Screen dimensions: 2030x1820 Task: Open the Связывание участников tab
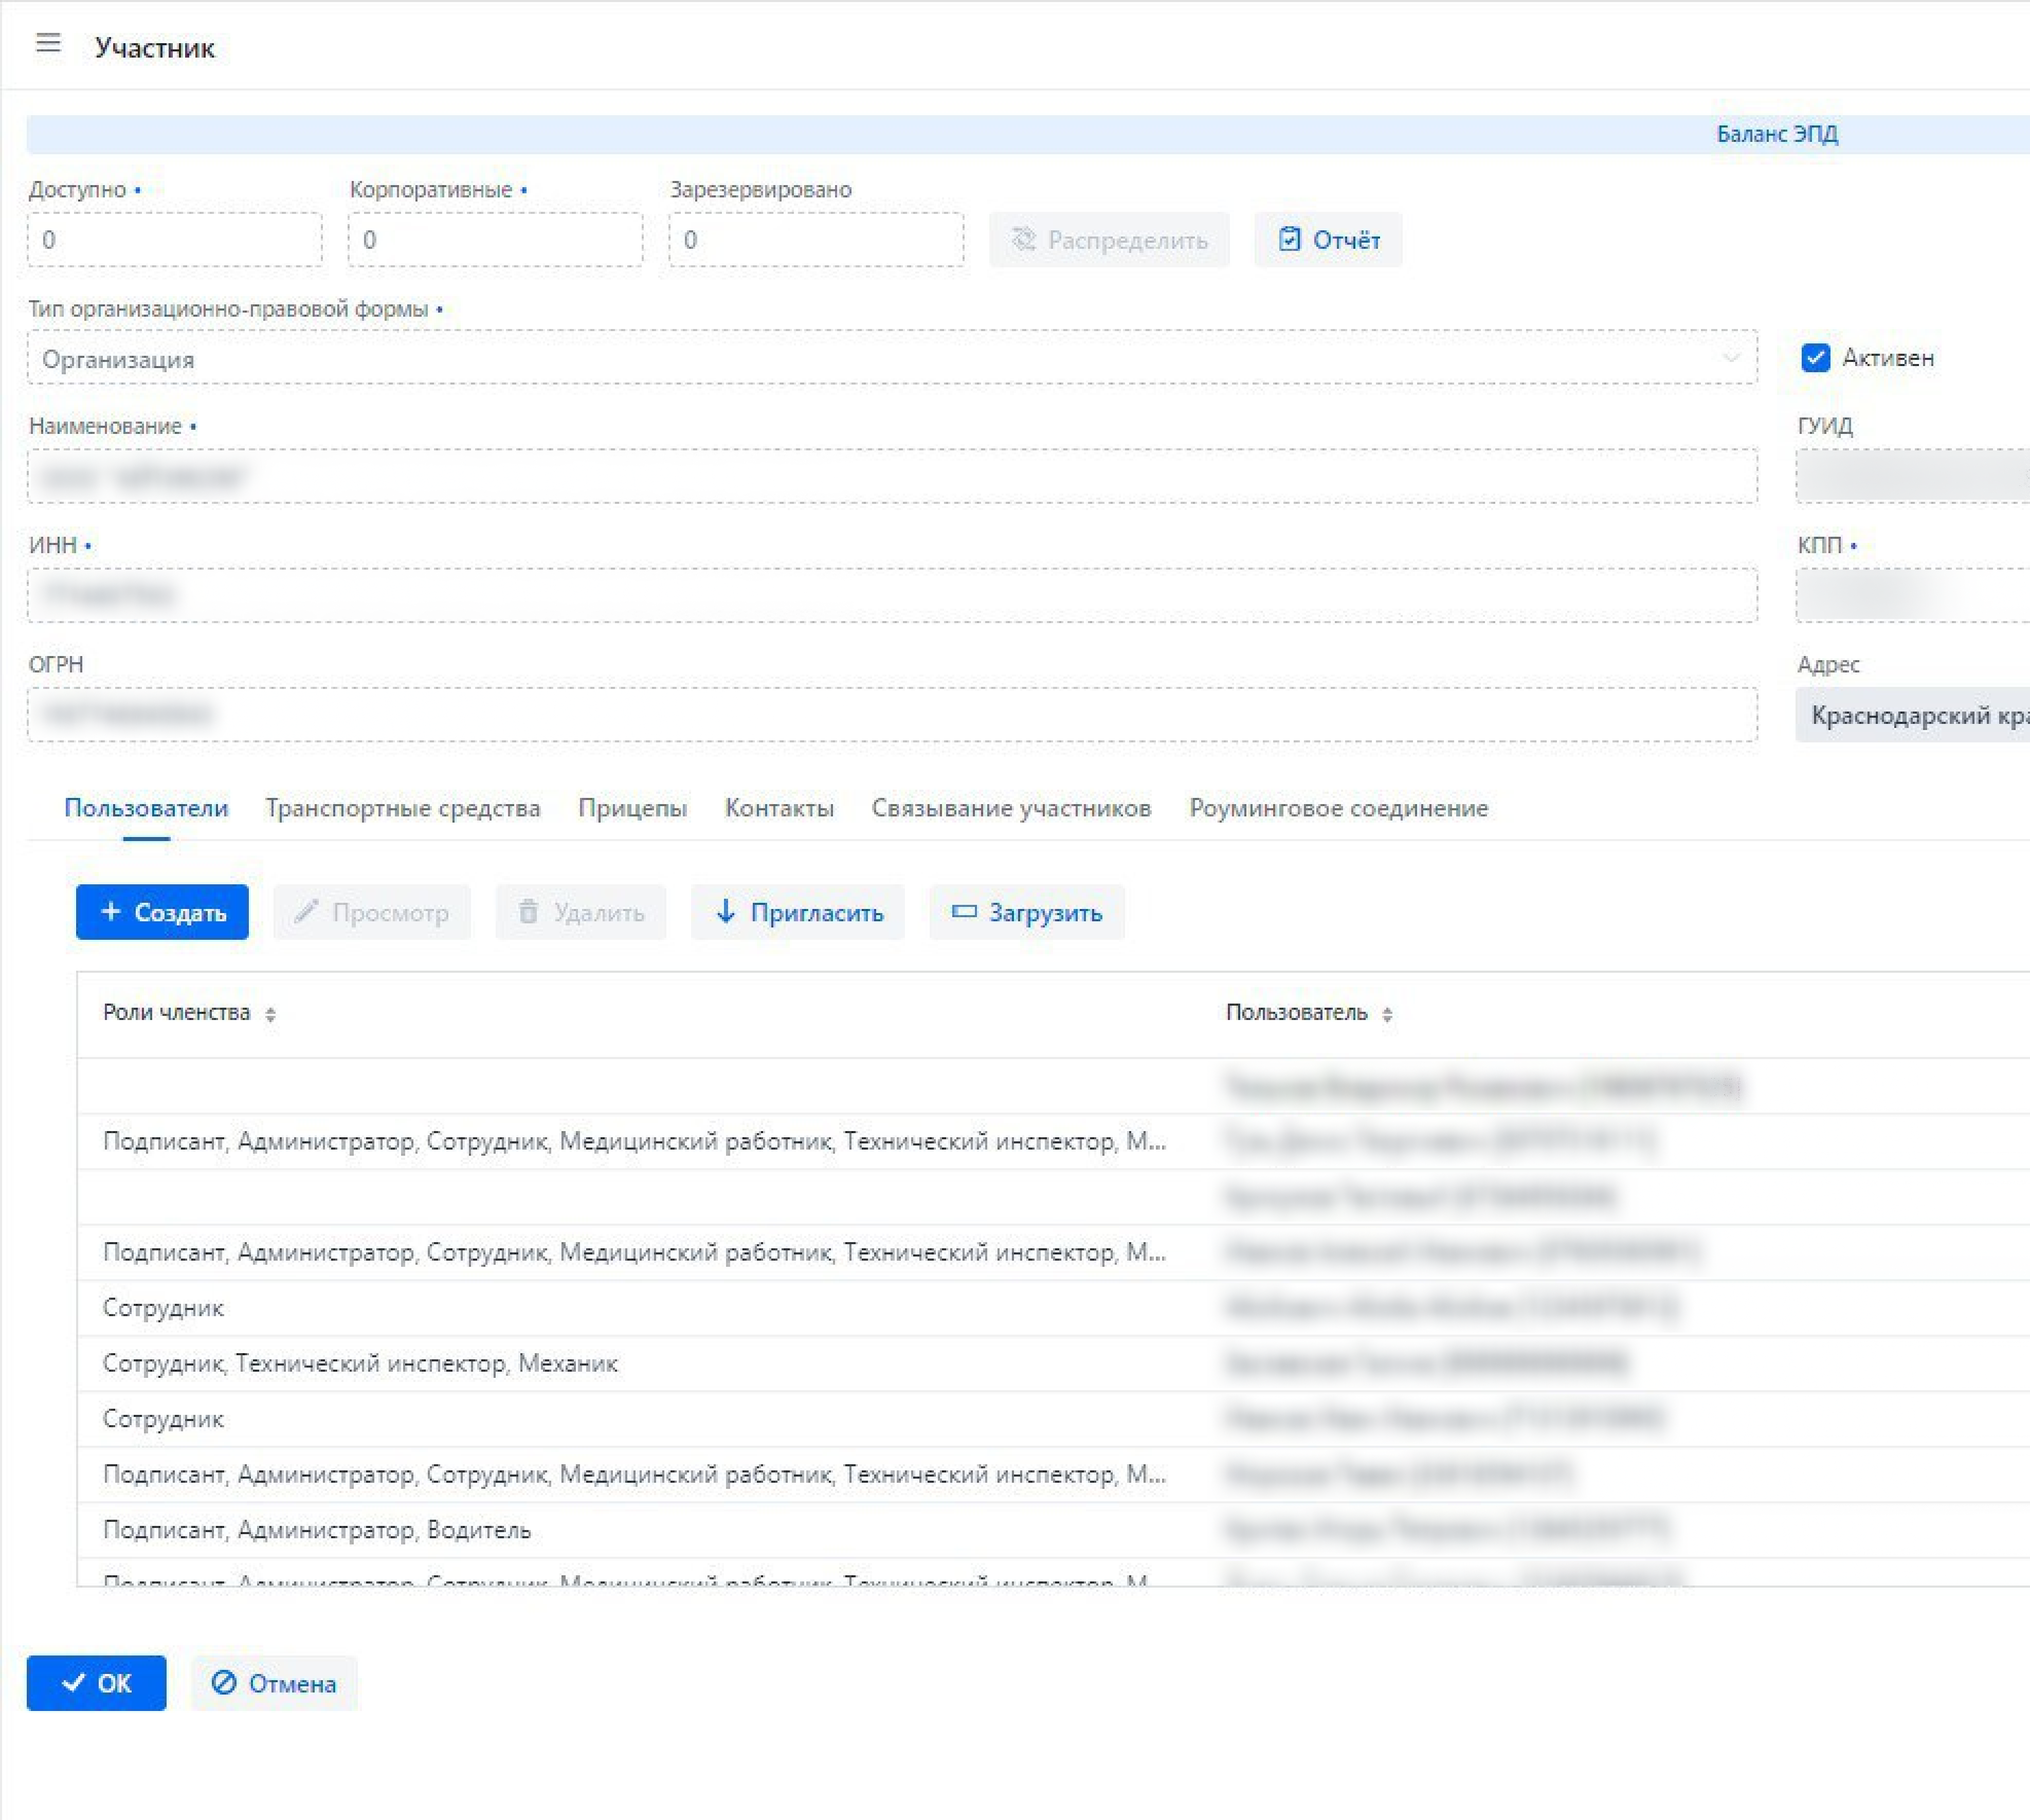(1011, 808)
